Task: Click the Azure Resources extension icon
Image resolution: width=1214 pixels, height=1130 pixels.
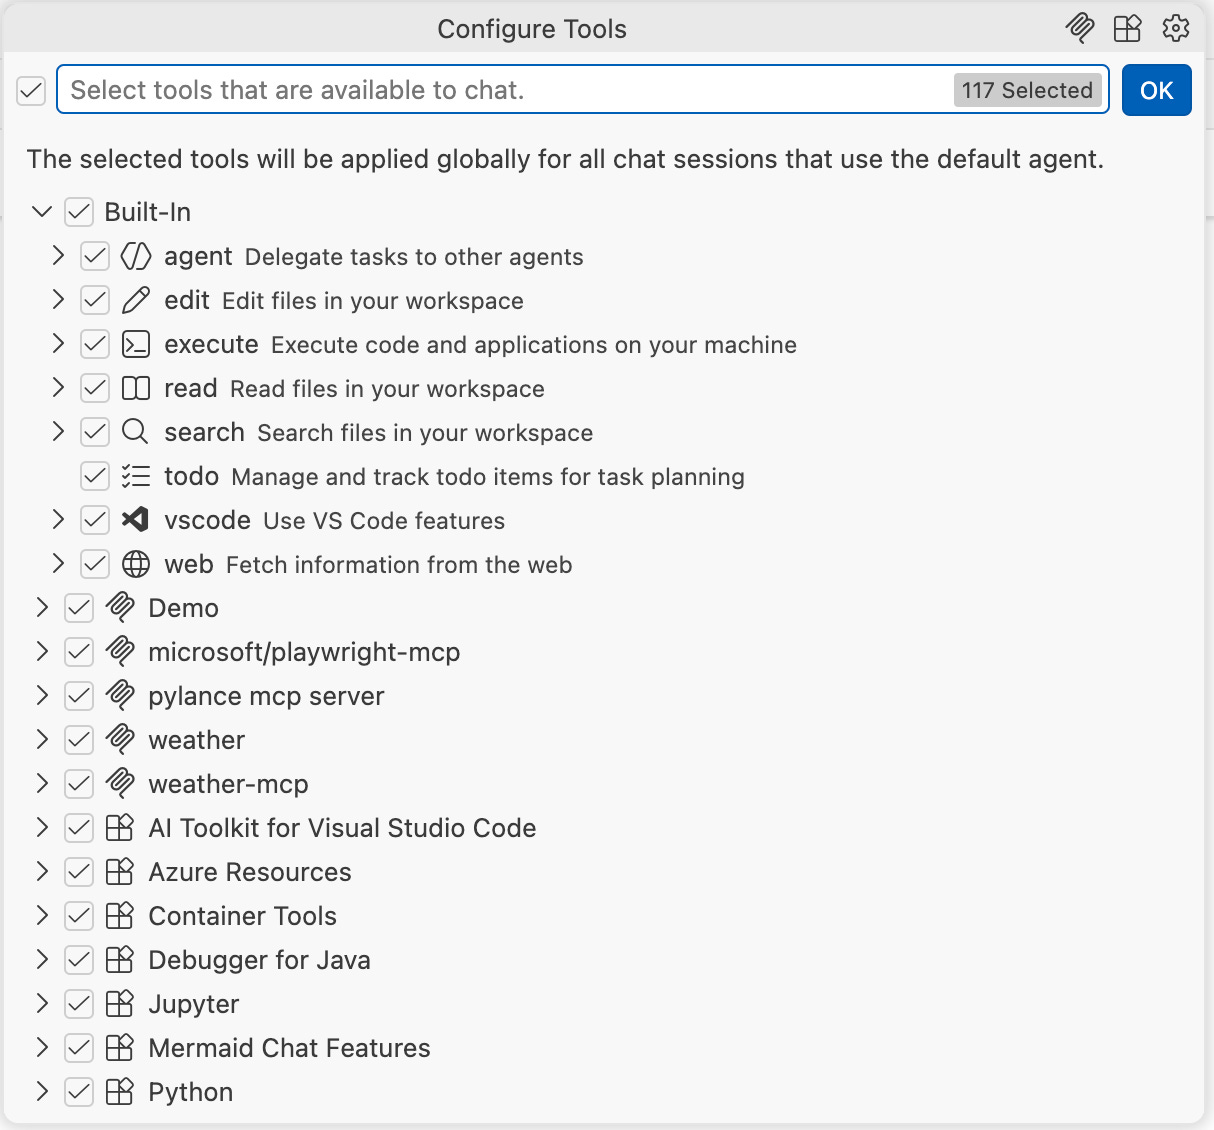Action: 120,872
